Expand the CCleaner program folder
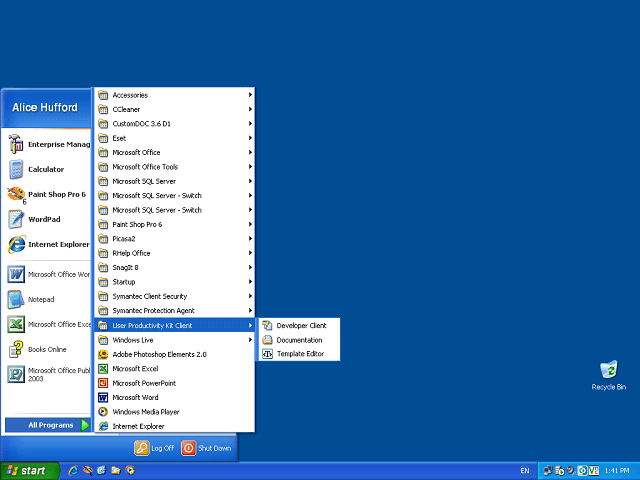 (x=174, y=109)
